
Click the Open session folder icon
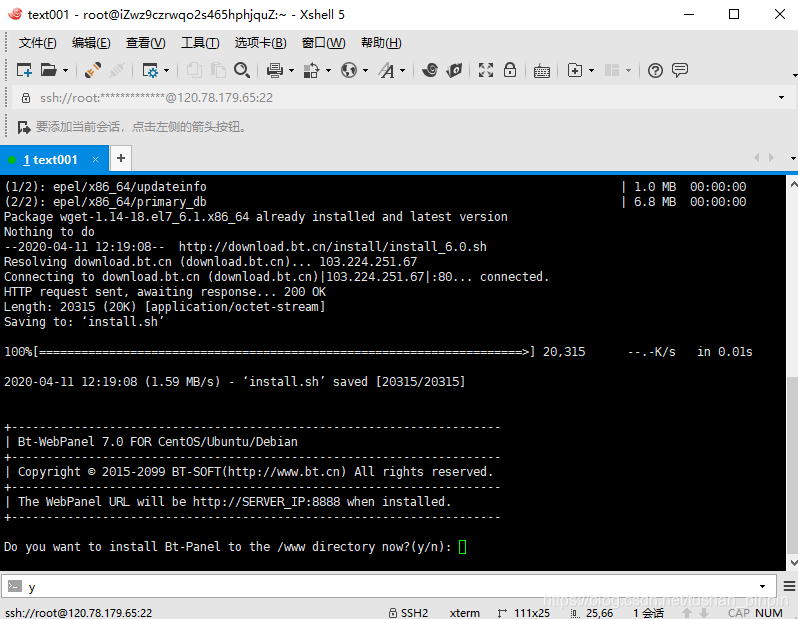click(x=48, y=70)
